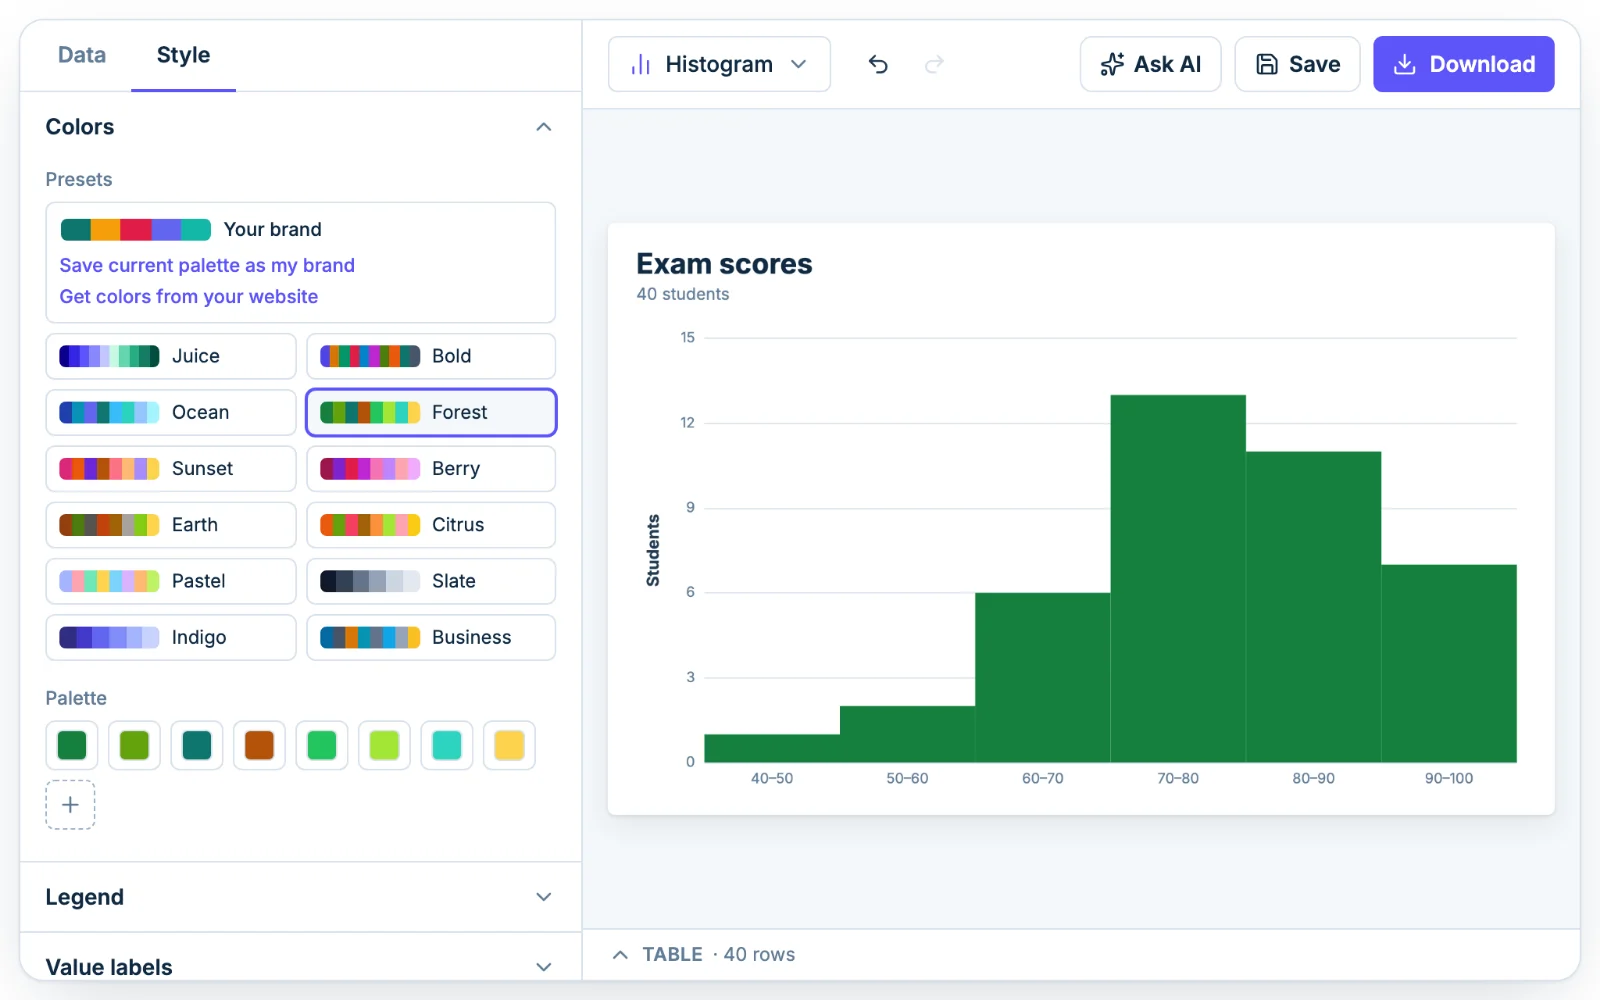Switch to the Data tab
The image size is (1600, 1000).
(82, 55)
